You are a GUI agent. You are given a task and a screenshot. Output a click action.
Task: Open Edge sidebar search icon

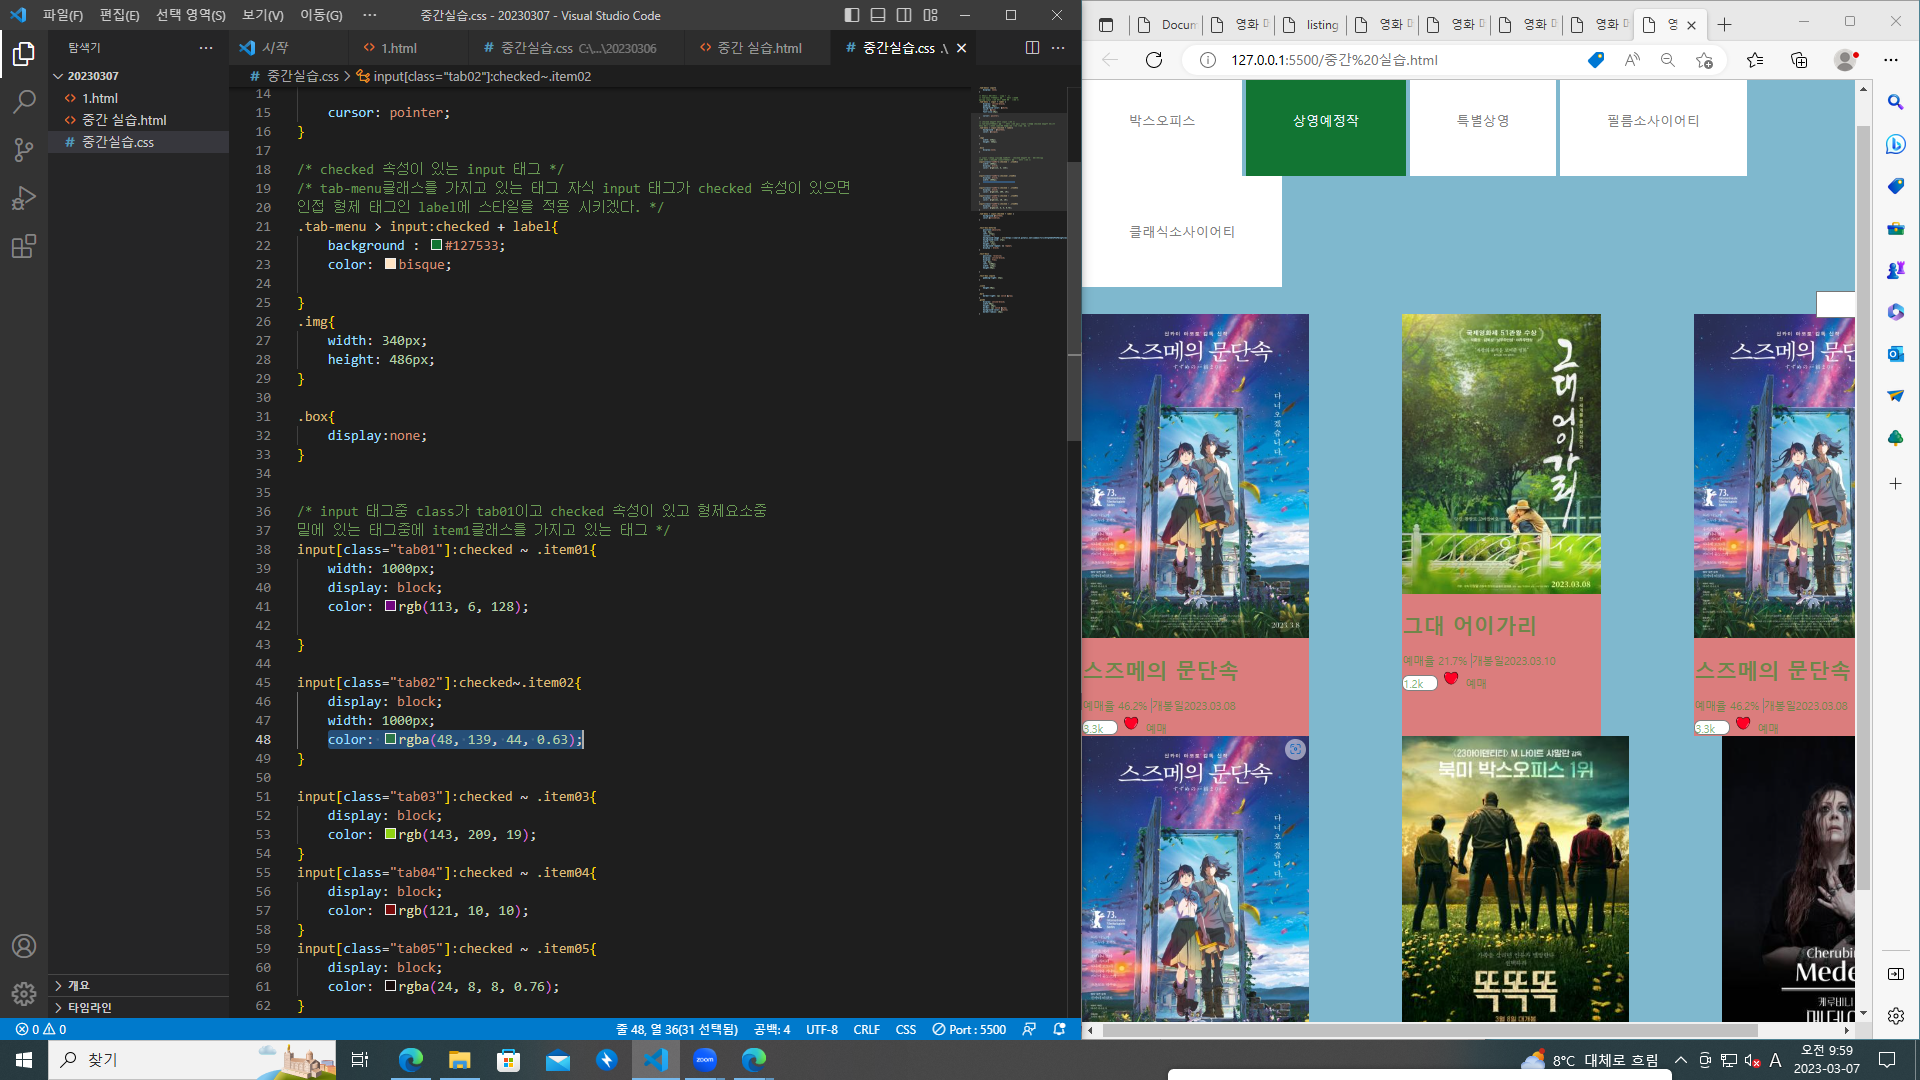(1895, 102)
